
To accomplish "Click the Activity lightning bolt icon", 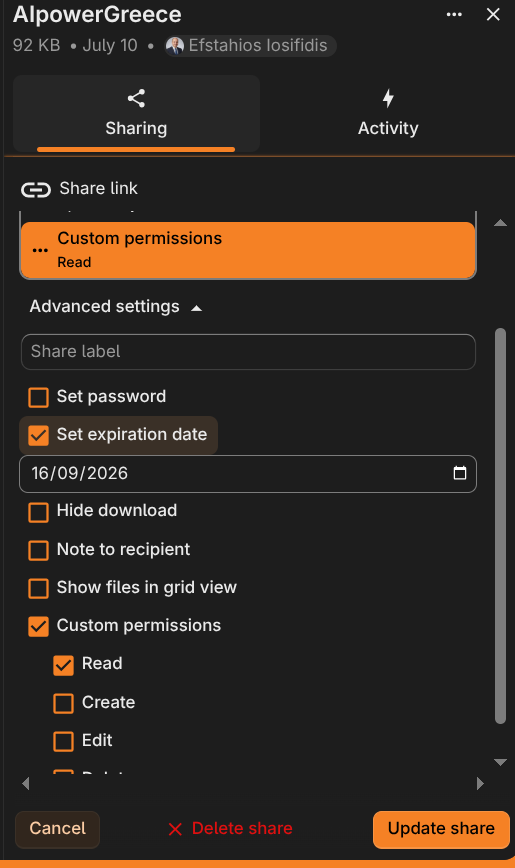I will (388, 99).
